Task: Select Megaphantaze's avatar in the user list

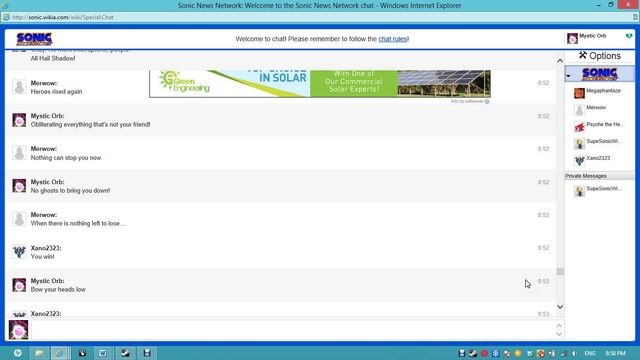Action: point(579,93)
